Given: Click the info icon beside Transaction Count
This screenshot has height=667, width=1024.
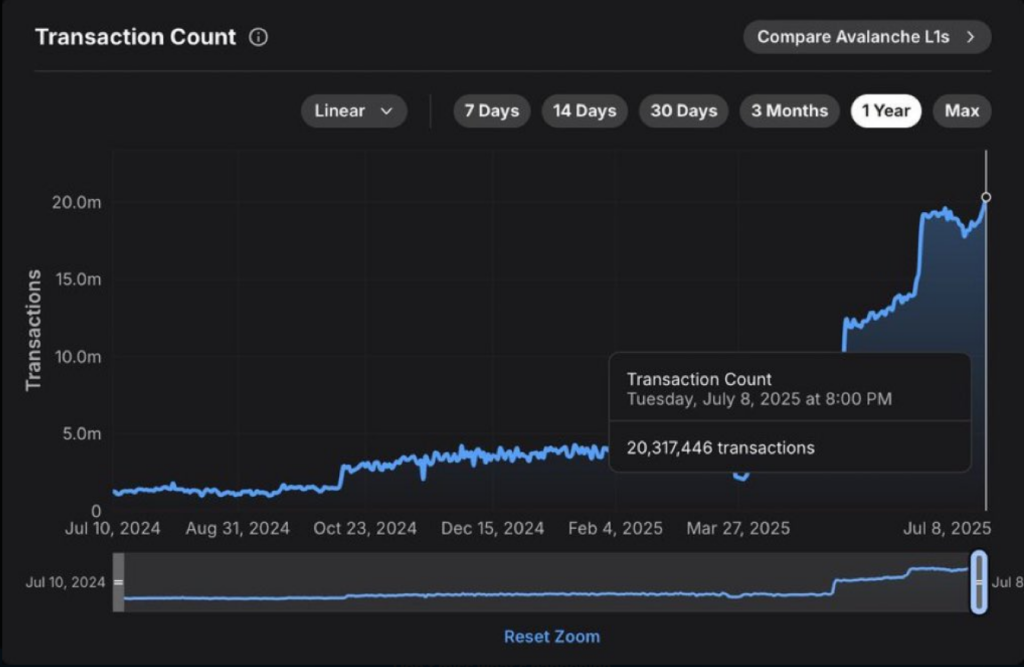Looking at the screenshot, I should [259, 38].
